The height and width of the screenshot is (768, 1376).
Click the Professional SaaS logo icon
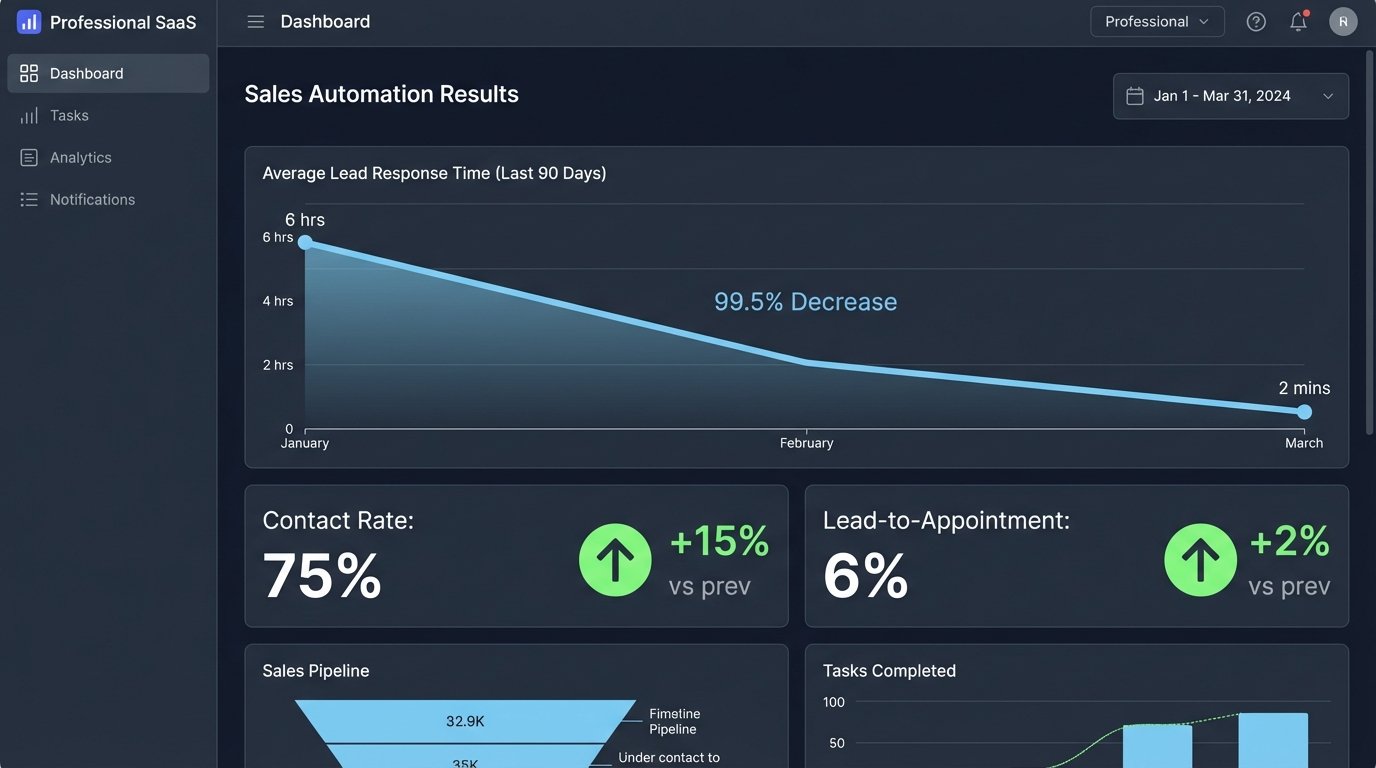point(28,21)
